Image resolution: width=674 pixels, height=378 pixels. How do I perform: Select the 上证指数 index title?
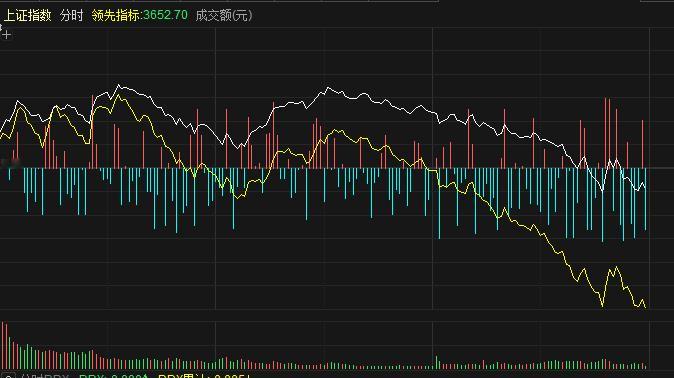tap(28, 15)
